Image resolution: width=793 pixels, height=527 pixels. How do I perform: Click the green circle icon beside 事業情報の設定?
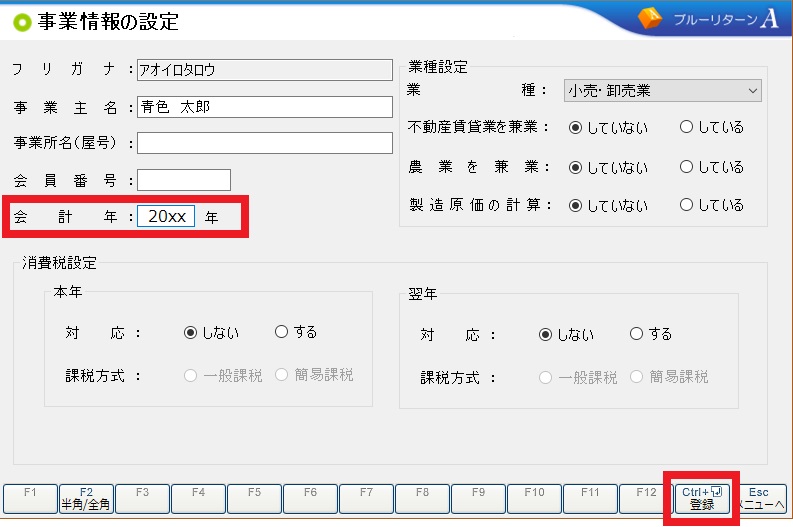[22, 22]
